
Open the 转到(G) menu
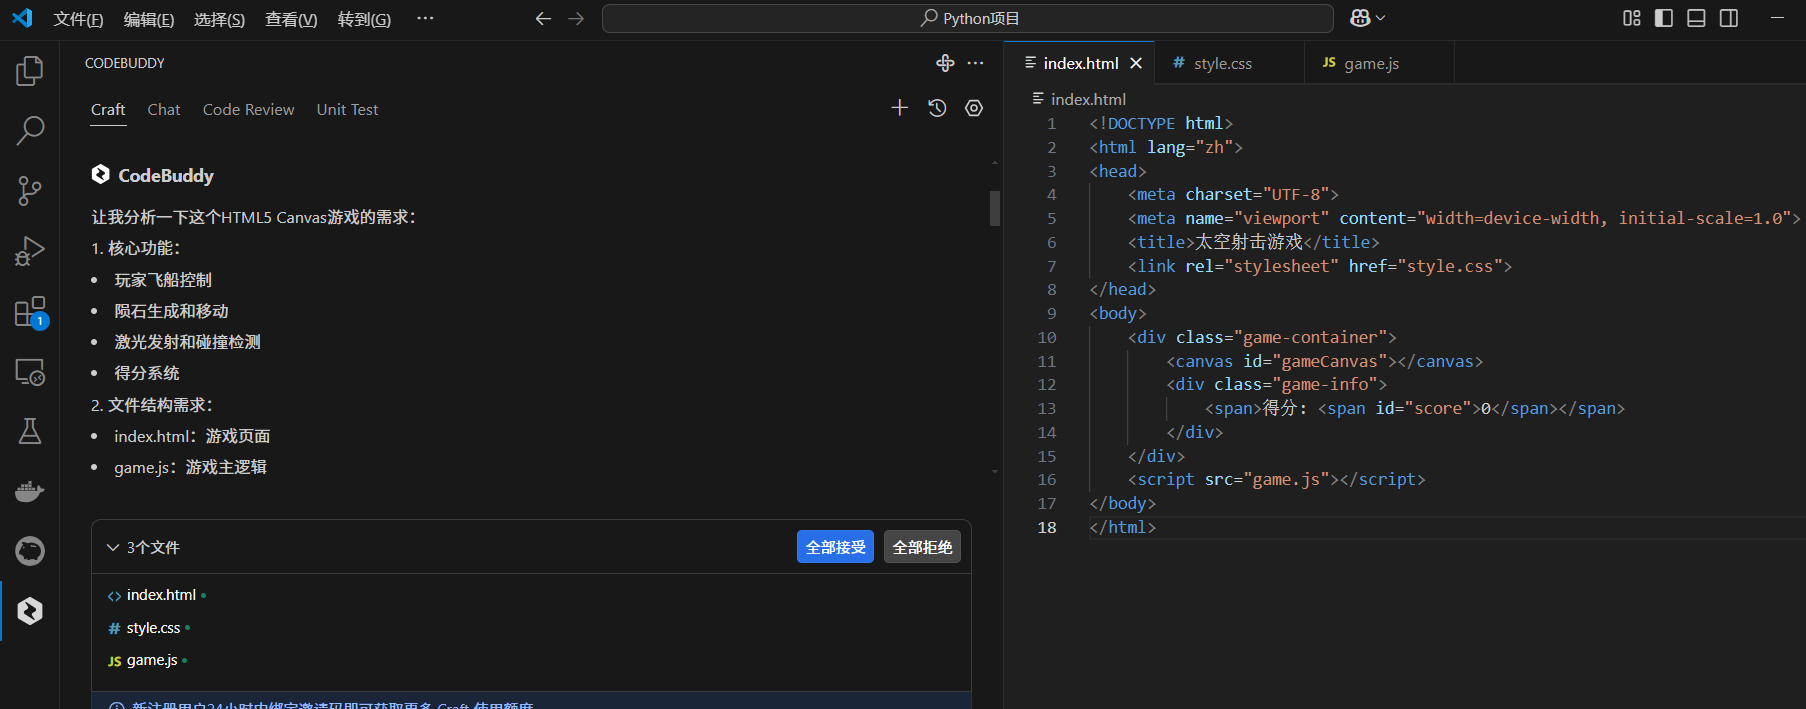click(364, 19)
